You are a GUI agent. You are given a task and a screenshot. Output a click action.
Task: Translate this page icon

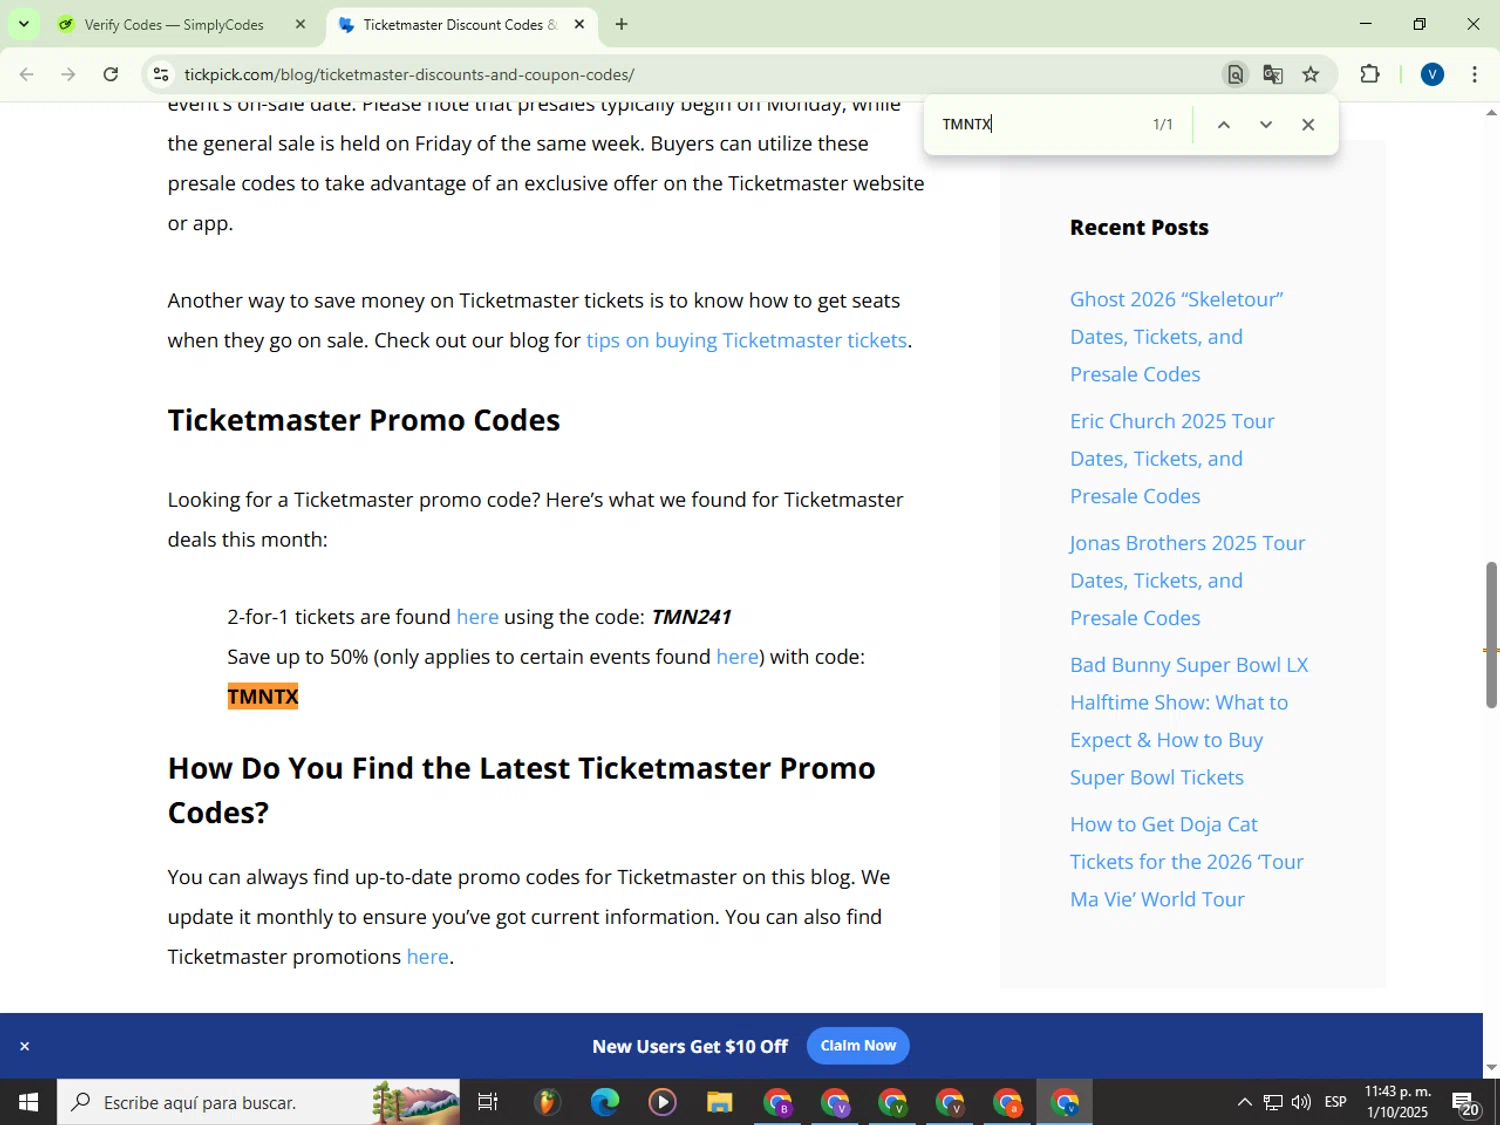1273,74
